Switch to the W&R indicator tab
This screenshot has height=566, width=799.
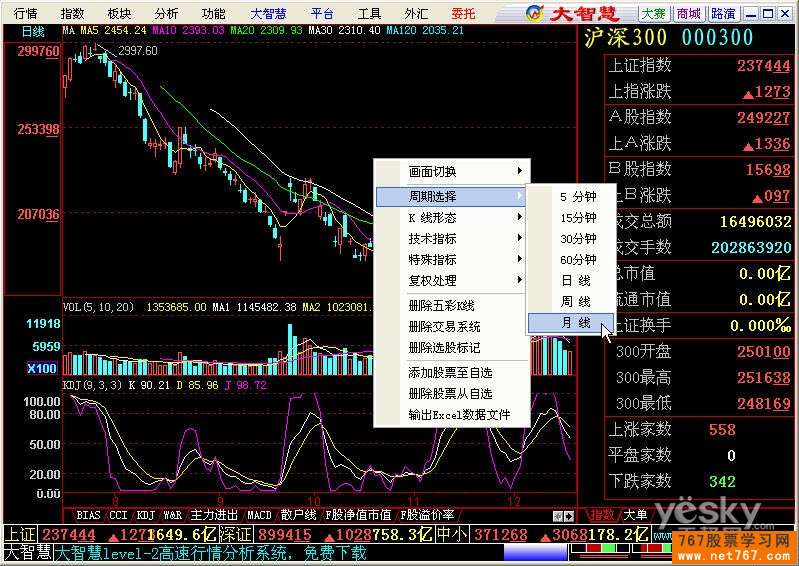coord(173,515)
